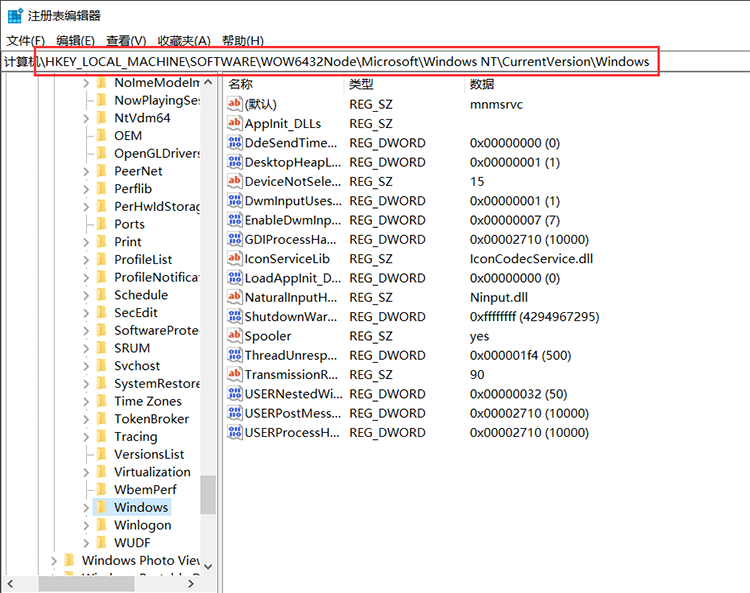
Task: Click the AppInit_DLLs string value icon
Action: 235,124
